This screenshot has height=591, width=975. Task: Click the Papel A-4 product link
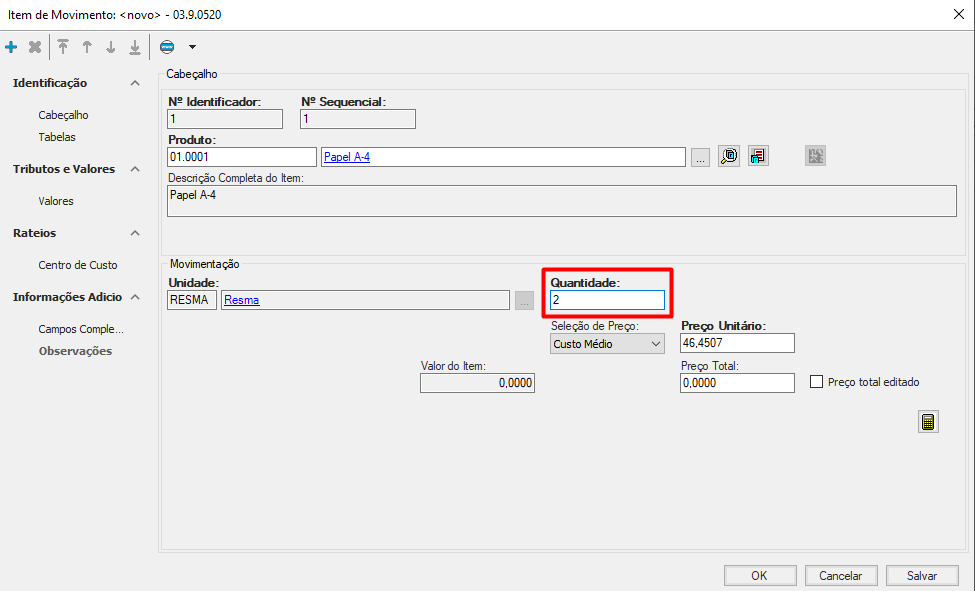click(x=347, y=157)
